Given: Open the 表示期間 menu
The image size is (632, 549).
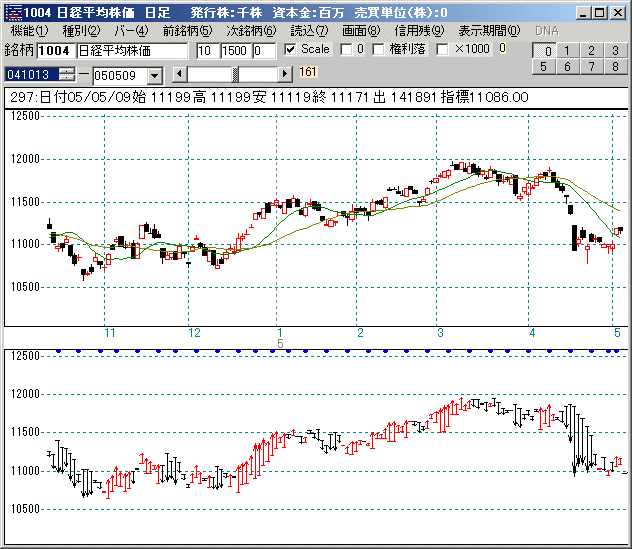Looking at the screenshot, I should point(489,31).
